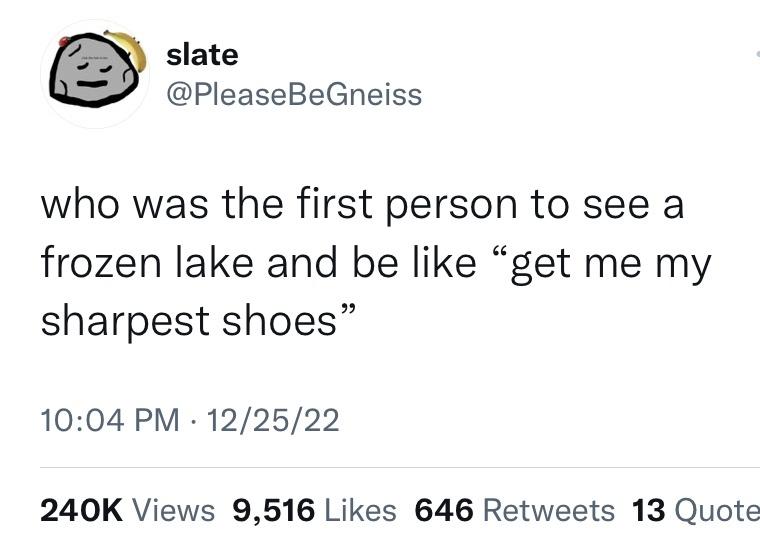Click the divider line above the stats
760x549 pixels.
[400, 467]
